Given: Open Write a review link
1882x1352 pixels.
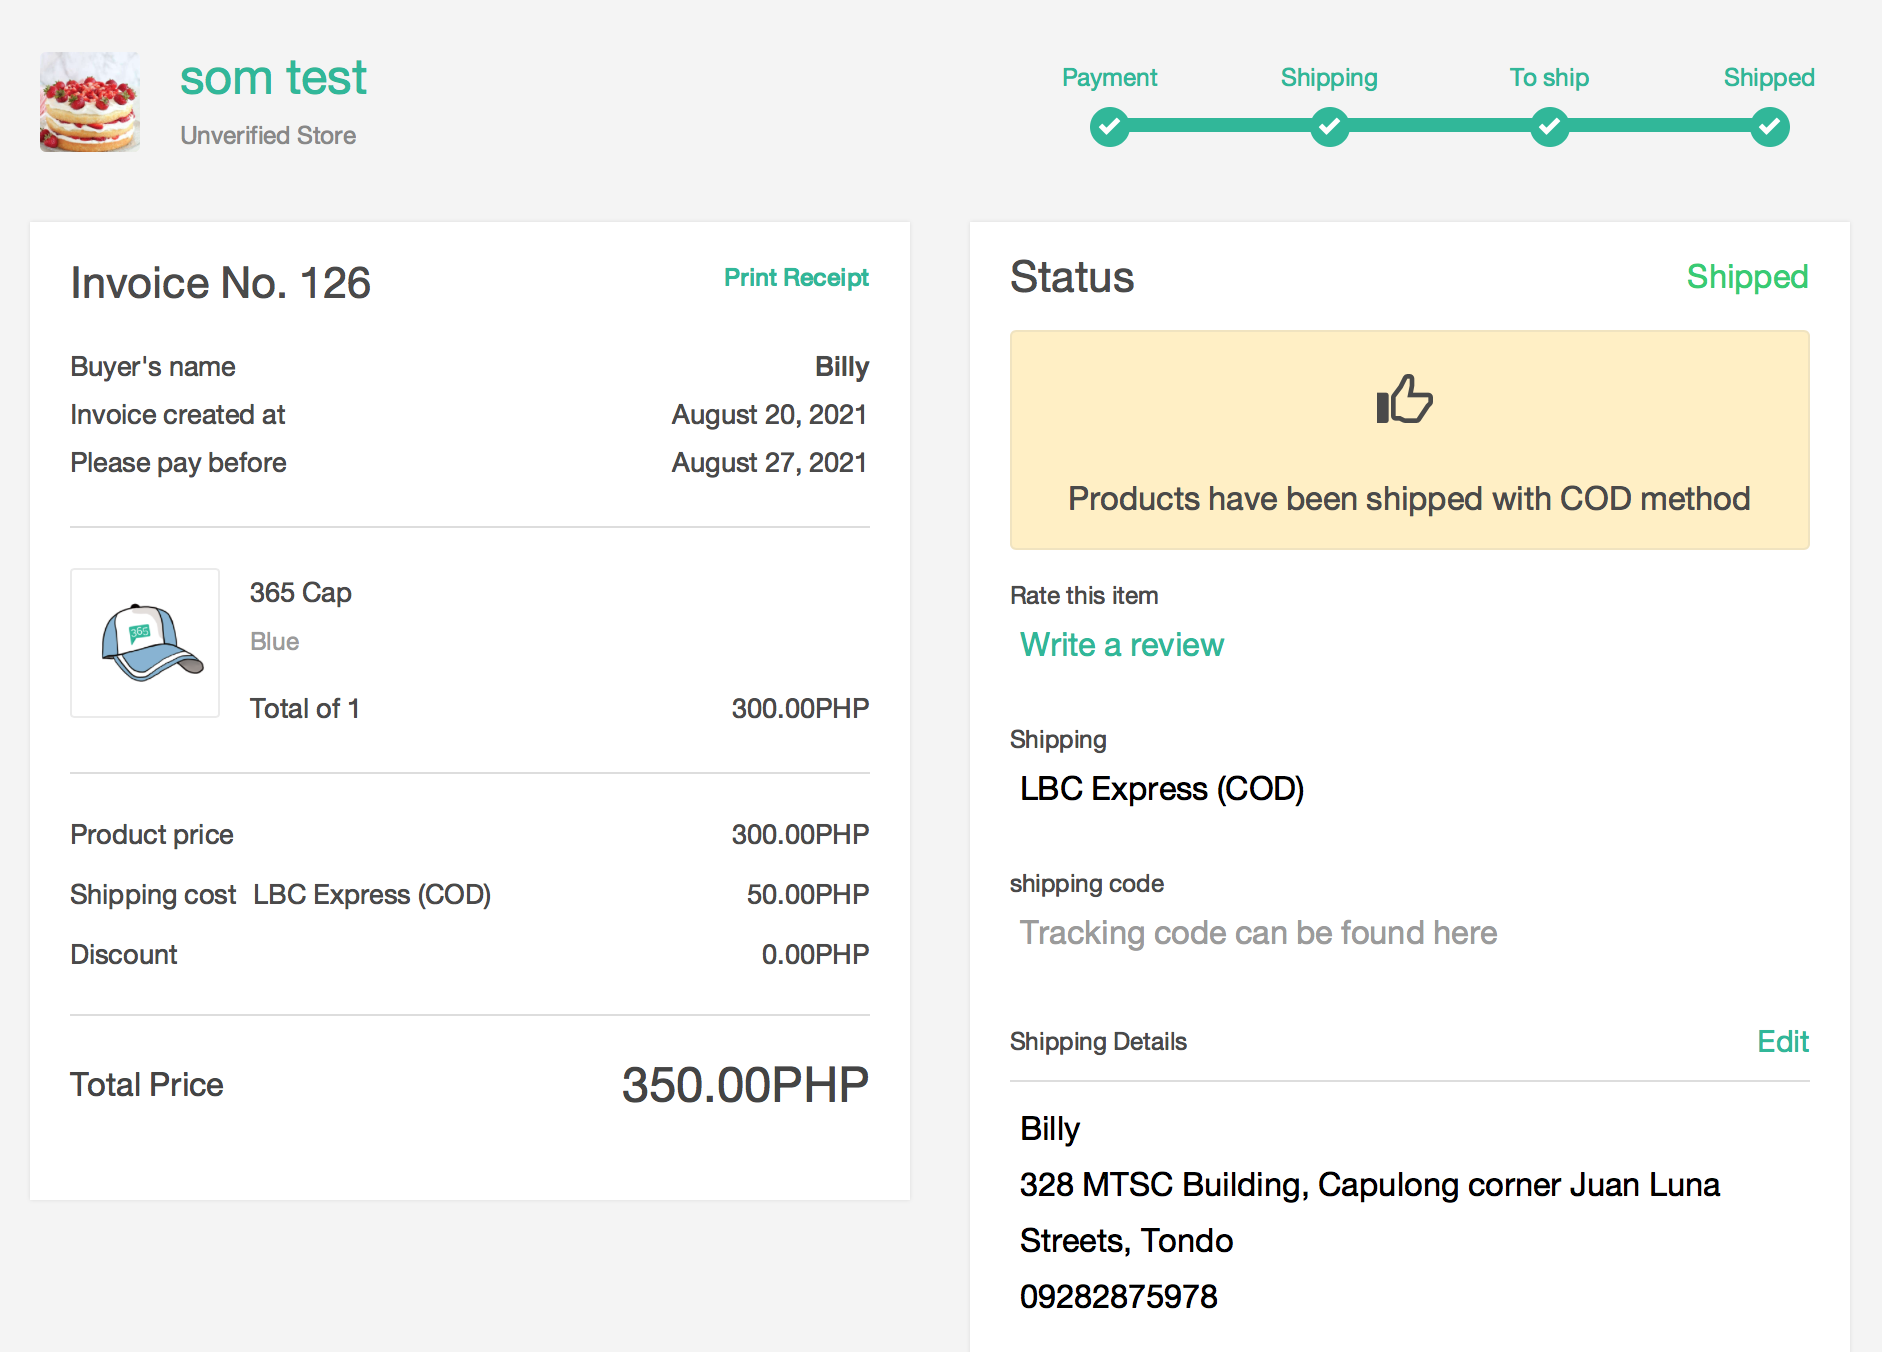Looking at the screenshot, I should coord(1121,645).
